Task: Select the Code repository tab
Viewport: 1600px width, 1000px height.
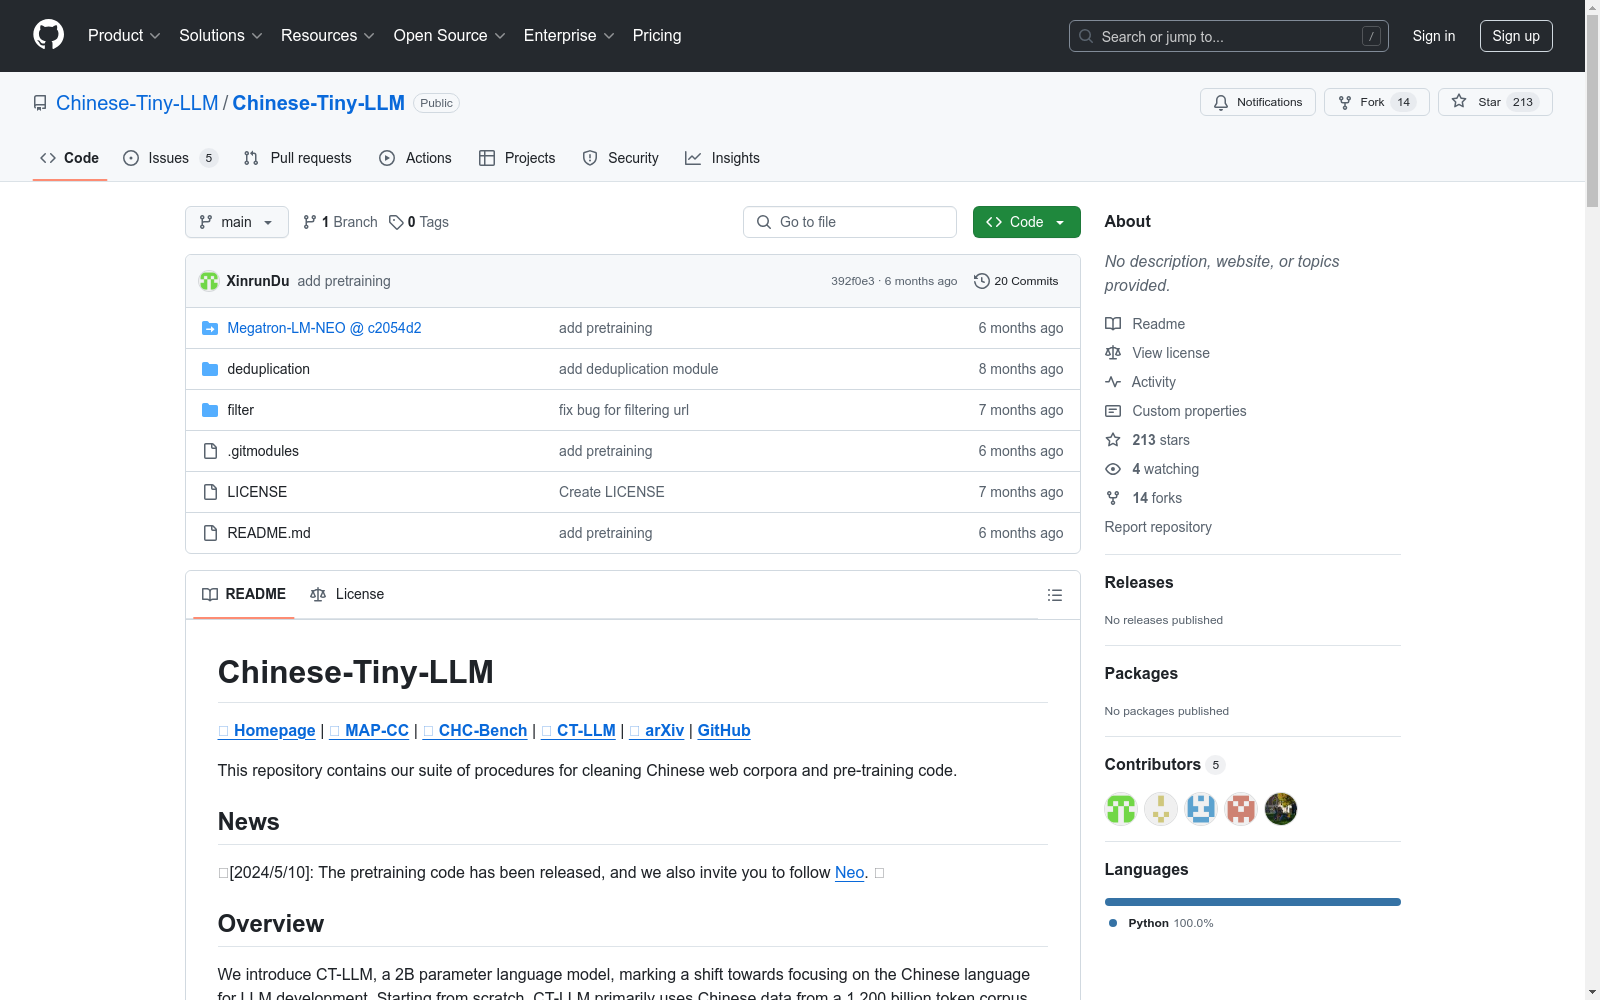Action: click(70, 158)
